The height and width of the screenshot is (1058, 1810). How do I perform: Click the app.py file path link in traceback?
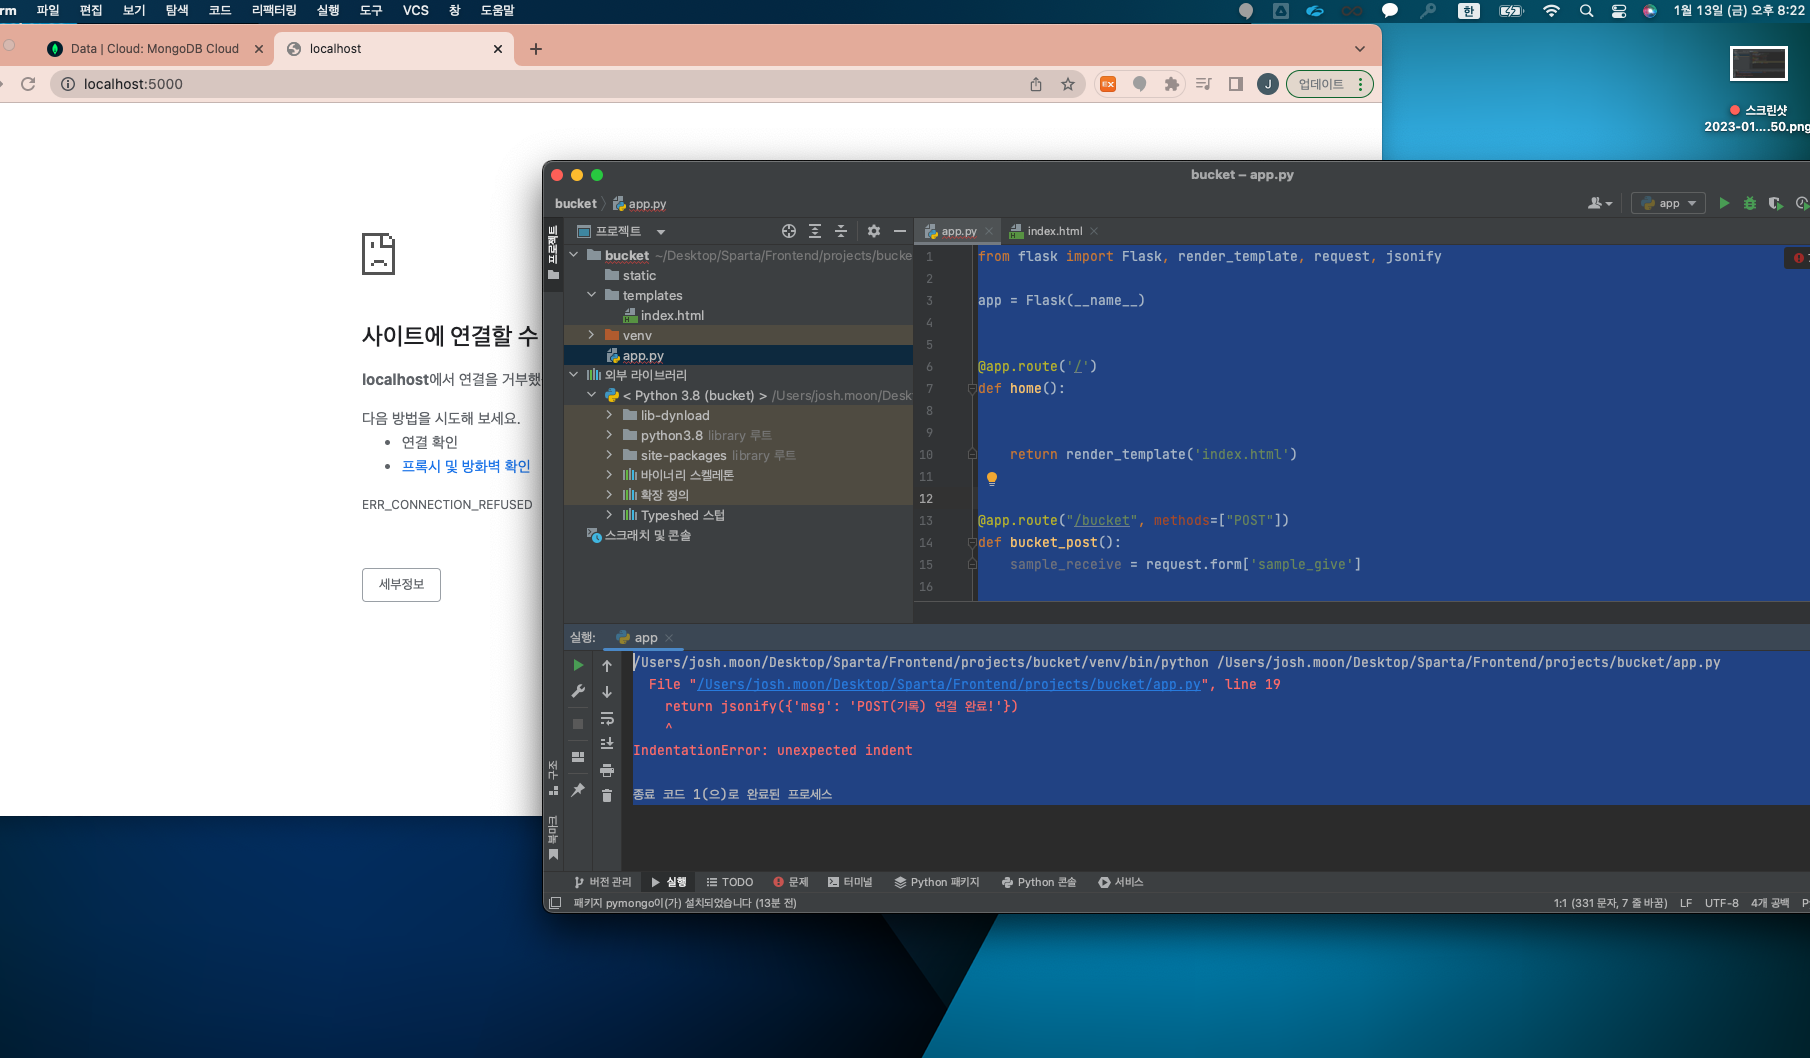948,685
